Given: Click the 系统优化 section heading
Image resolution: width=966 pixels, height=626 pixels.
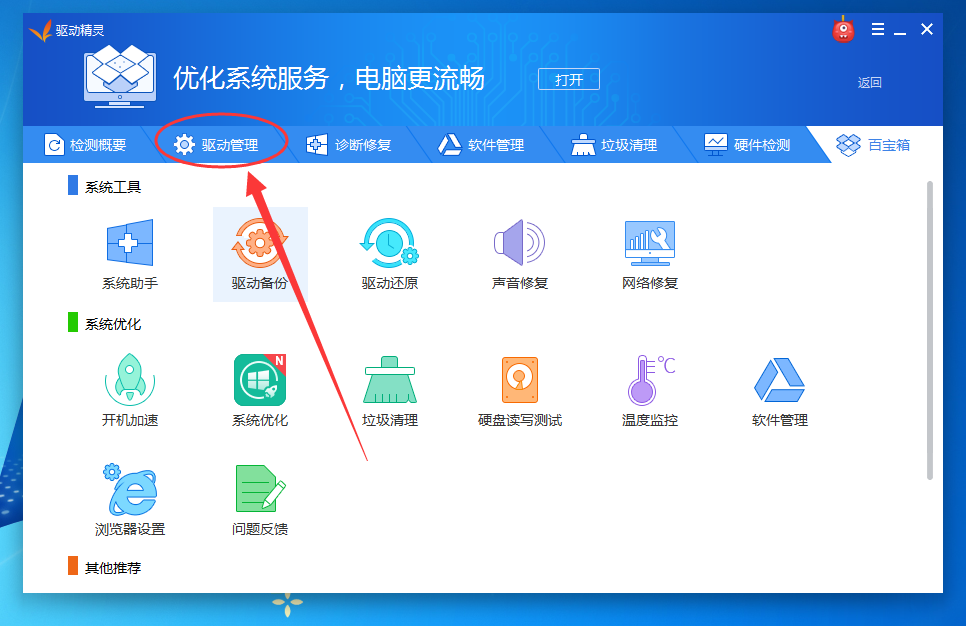Looking at the screenshot, I should 113,324.
